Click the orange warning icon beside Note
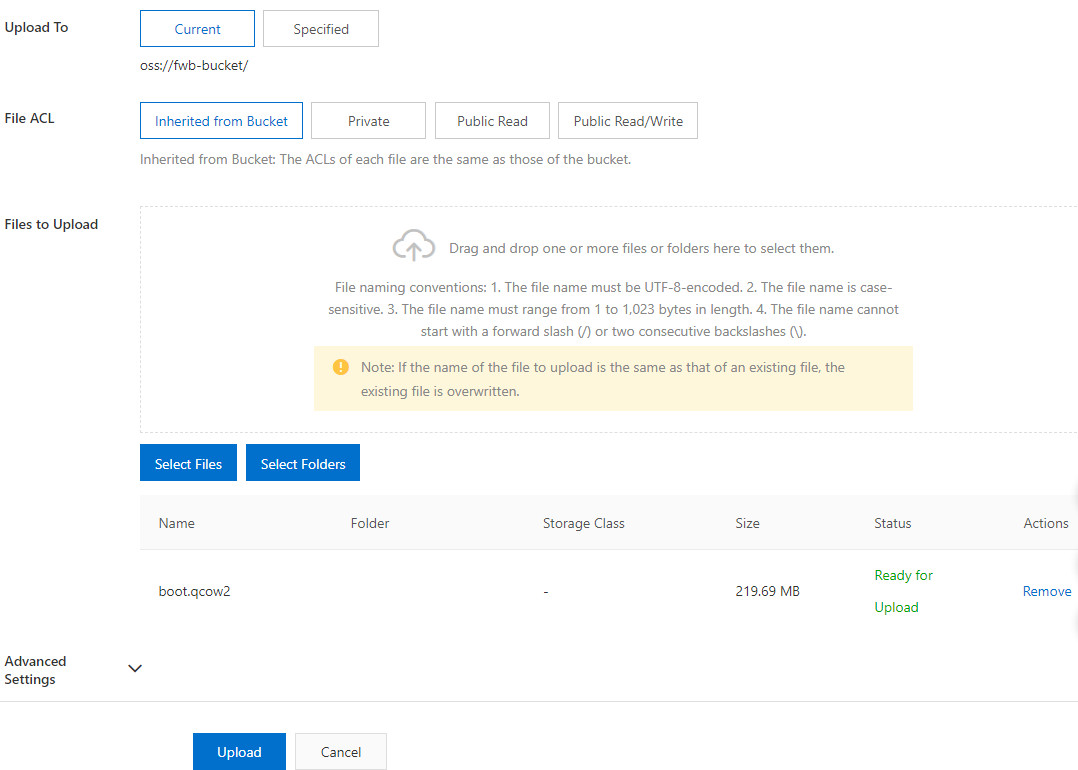Screen dimensions: 1078x770 [x=340, y=367]
